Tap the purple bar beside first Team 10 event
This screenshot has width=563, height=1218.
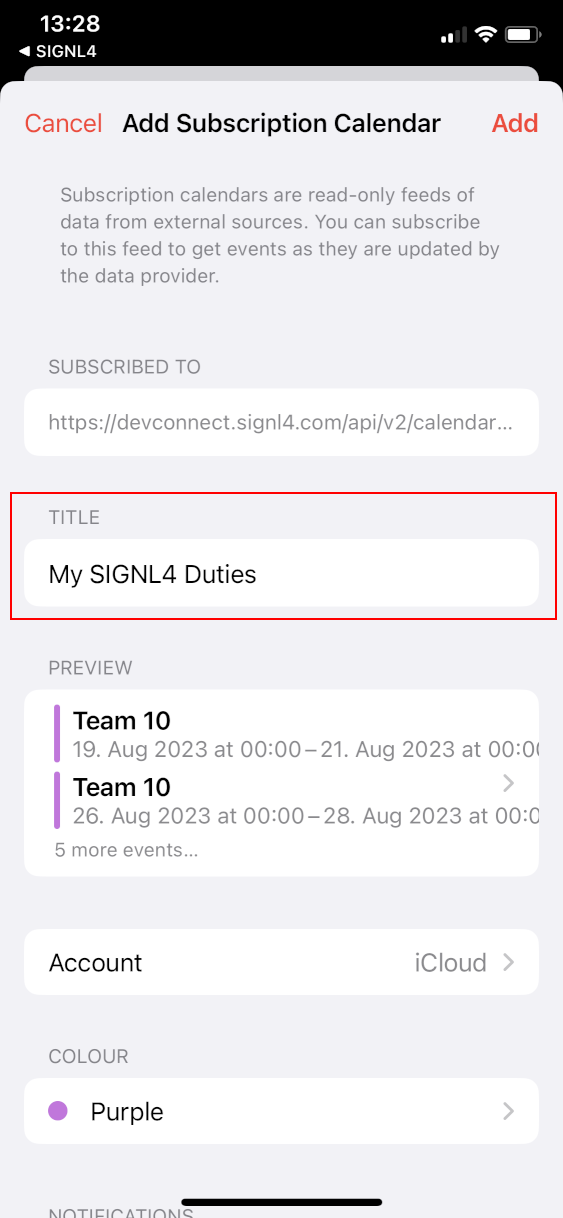[x=57, y=733]
